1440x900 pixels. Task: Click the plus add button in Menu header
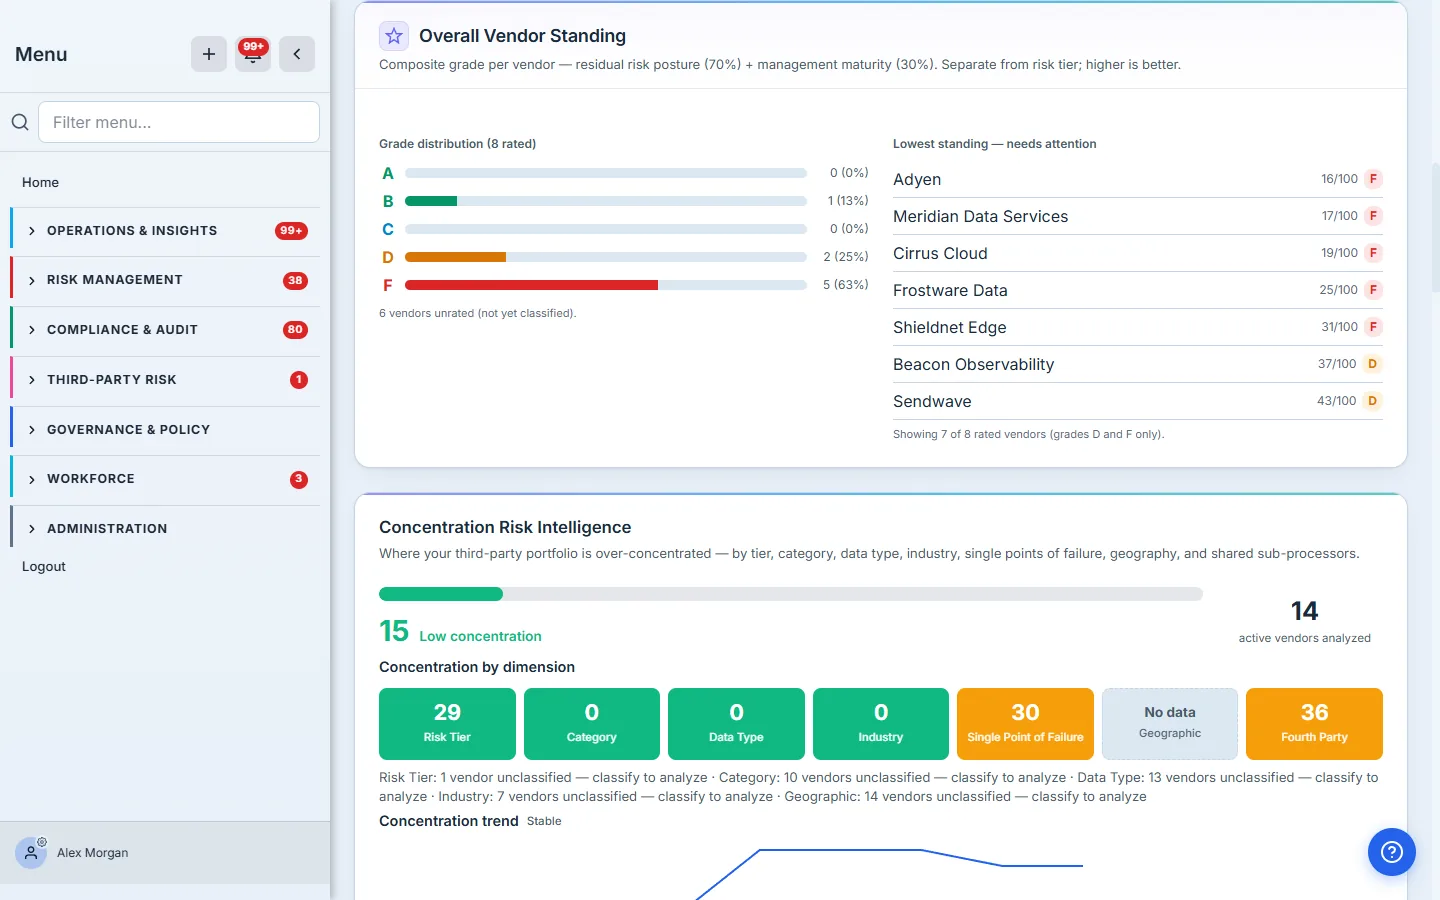click(x=209, y=54)
